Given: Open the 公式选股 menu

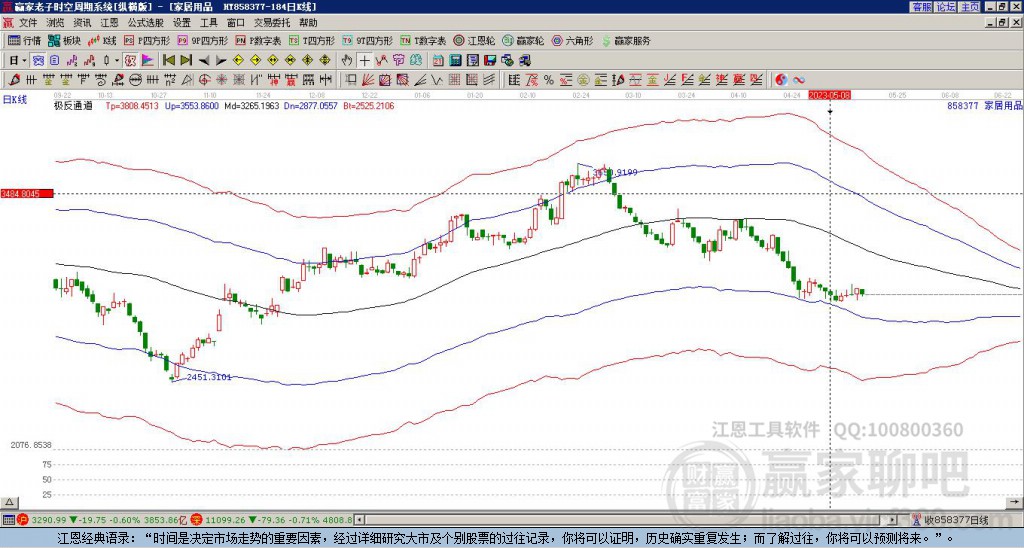Looking at the screenshot, I should (x=146, y=23).
